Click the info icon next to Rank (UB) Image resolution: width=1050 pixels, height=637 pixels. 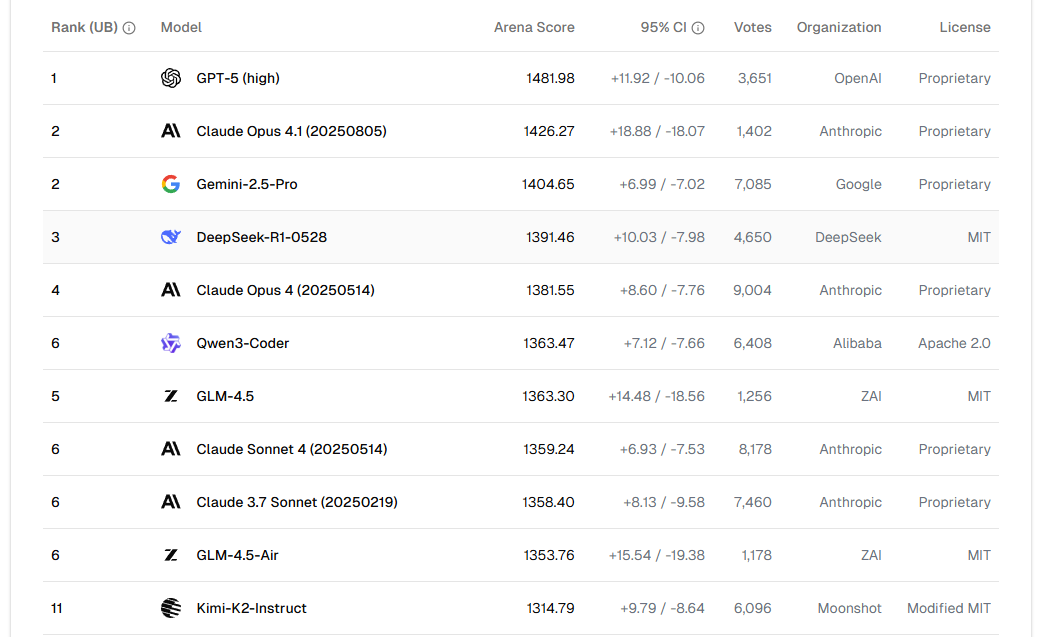(129, 28)
